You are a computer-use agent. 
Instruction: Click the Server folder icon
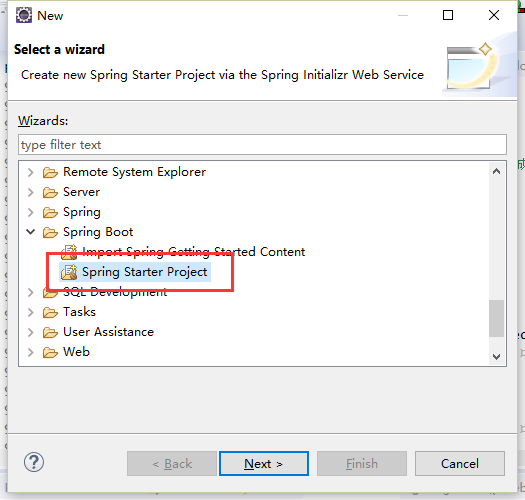coord(50,193)
